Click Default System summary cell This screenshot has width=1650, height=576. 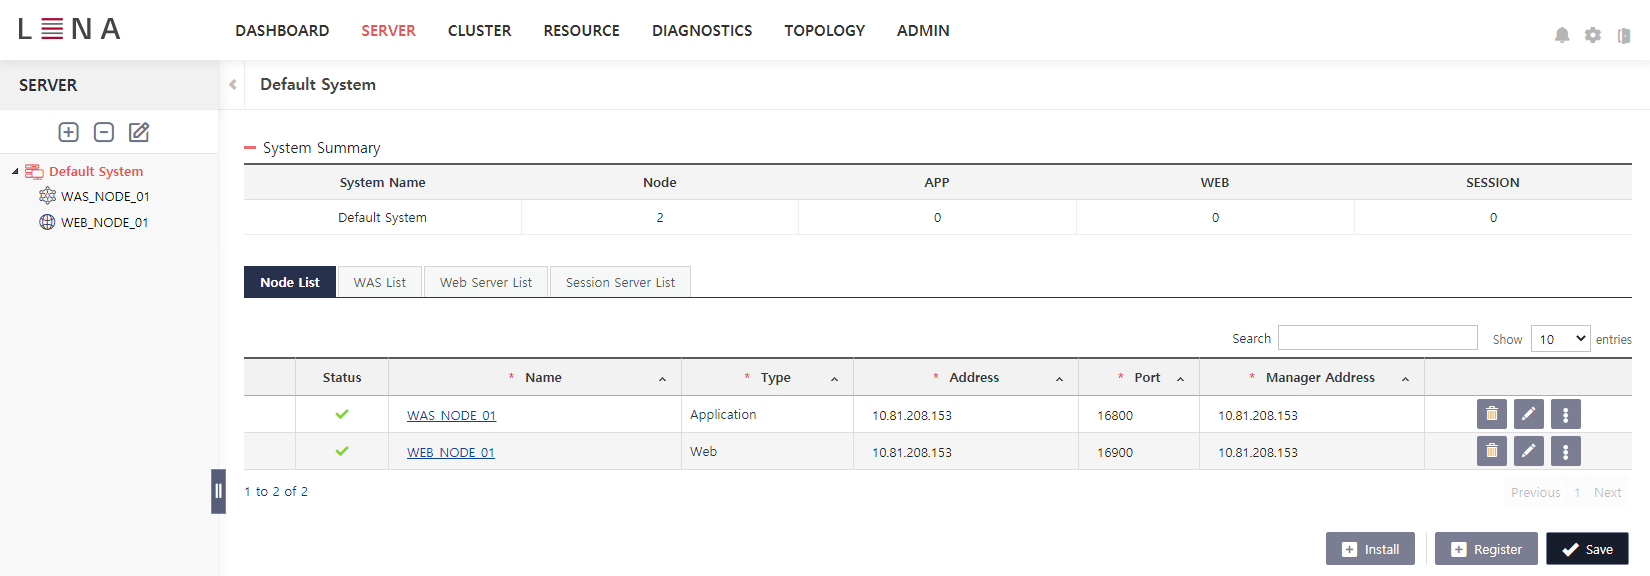pyautogui.click(x=382, y=217)
